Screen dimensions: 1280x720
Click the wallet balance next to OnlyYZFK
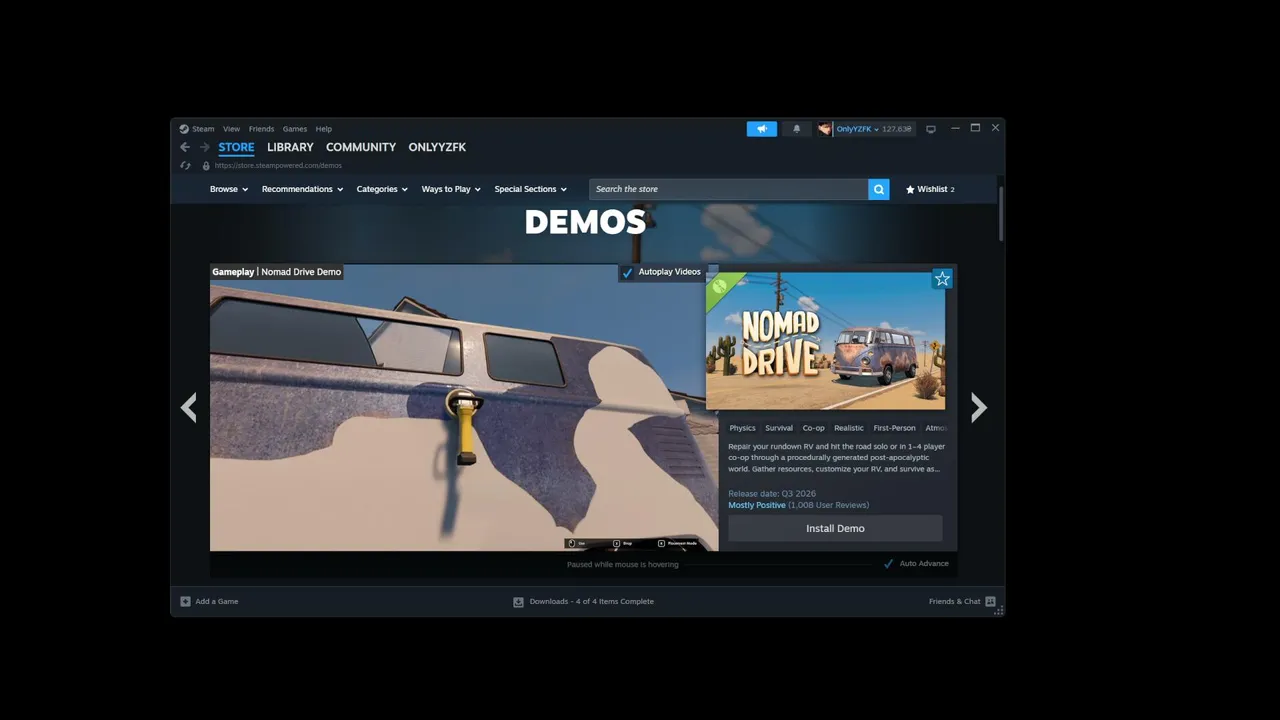[x=897, y=129]
